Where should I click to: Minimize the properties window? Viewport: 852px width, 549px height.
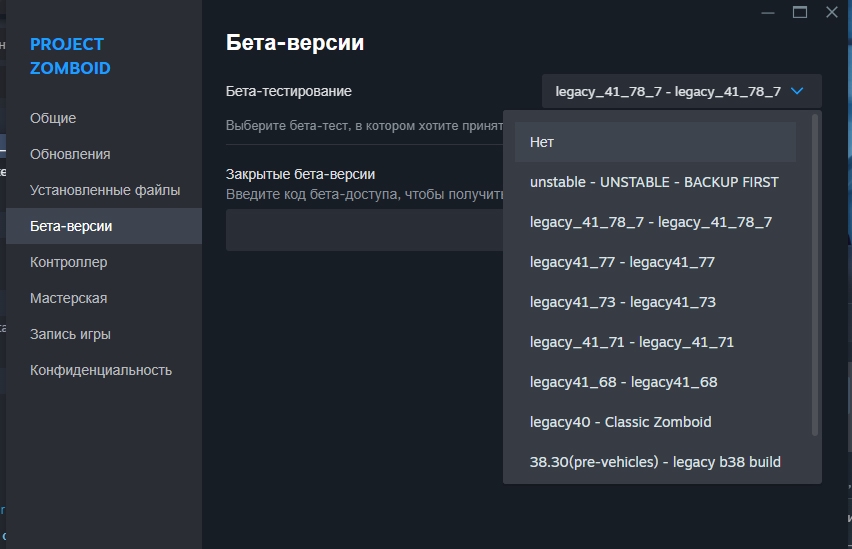[x=768, y=13]
